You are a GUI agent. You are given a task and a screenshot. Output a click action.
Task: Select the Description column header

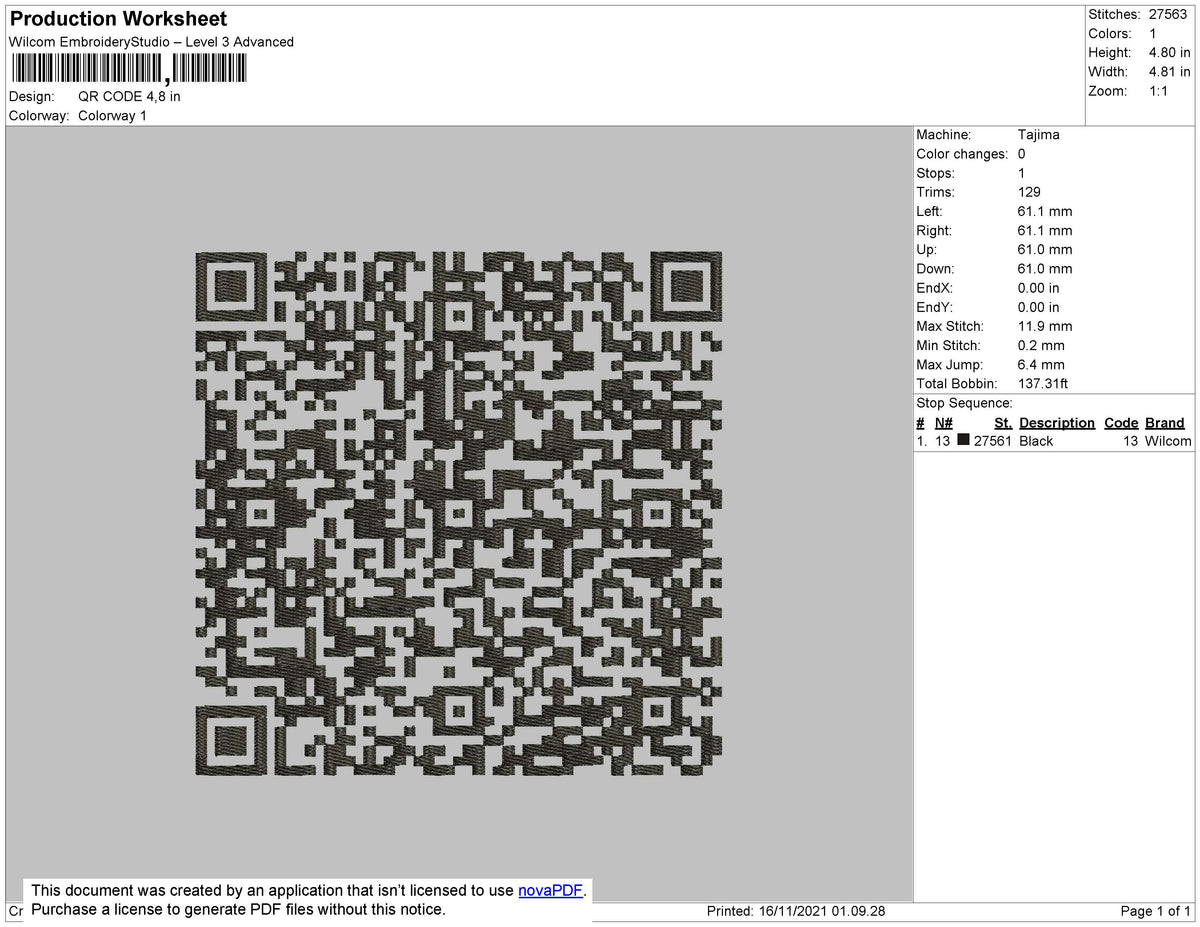point(1057,422)
